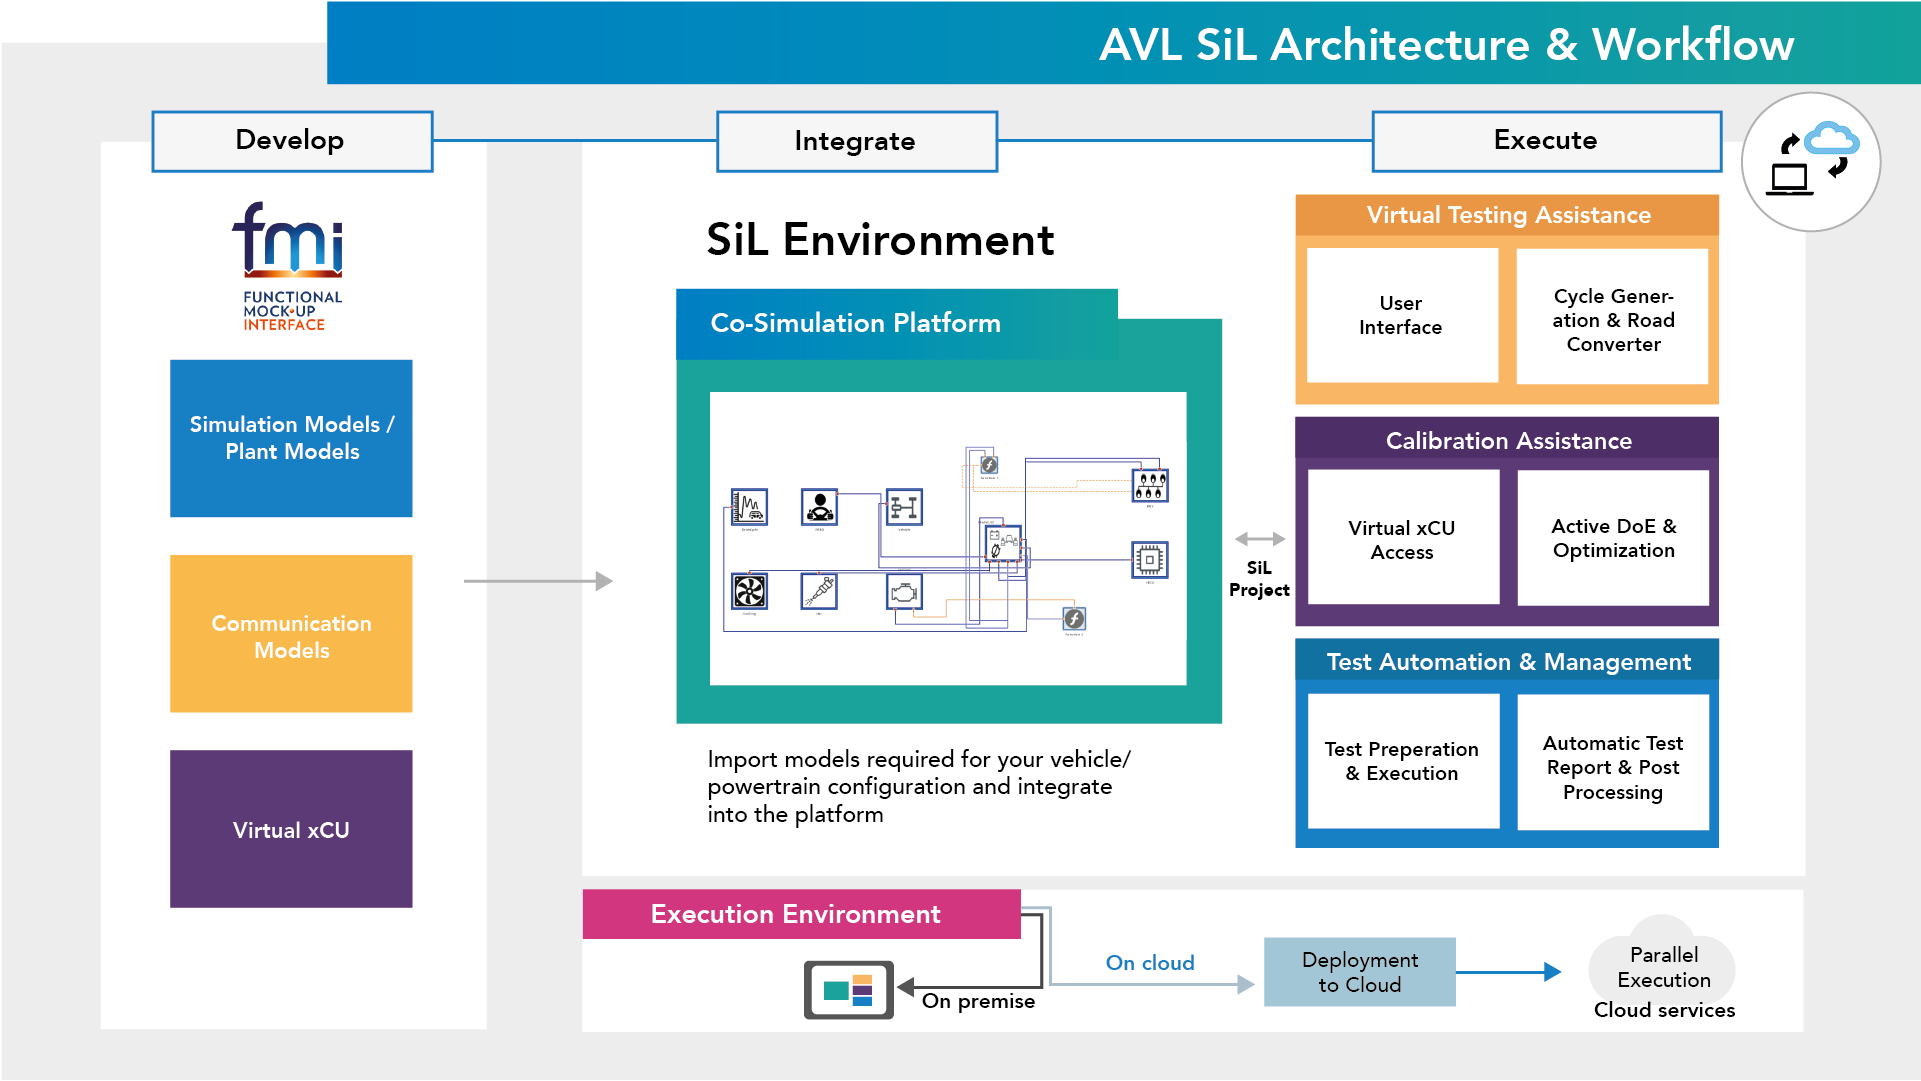Click the cooling fan block icon
The width and height of the screenshot is (1921, 1081).
point(749,592)
